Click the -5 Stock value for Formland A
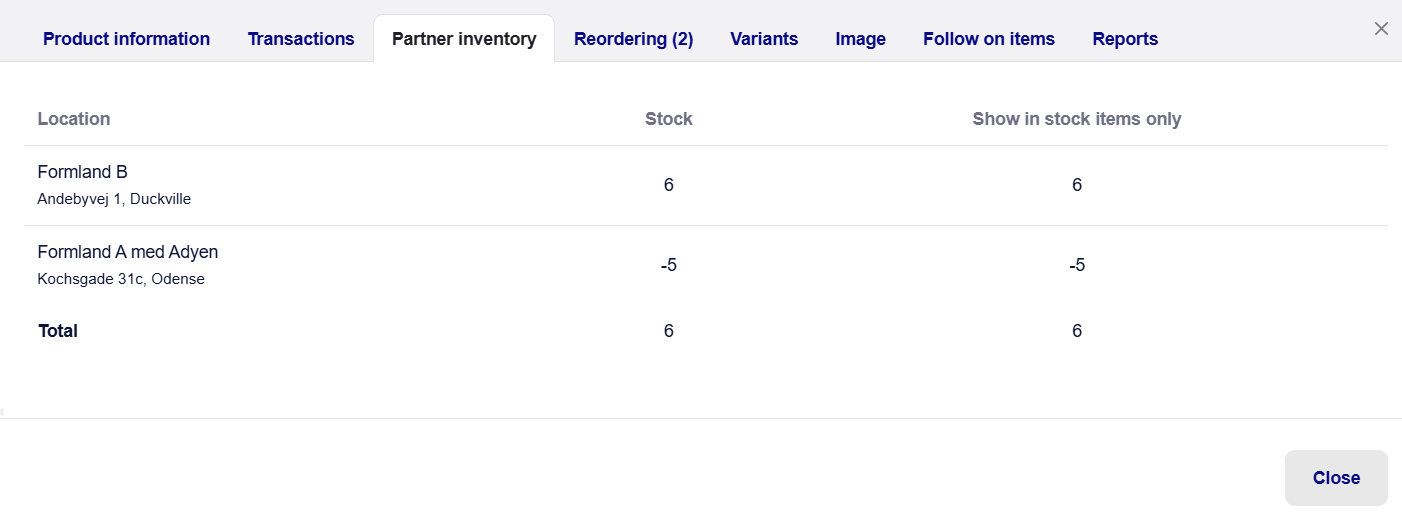 668,265
